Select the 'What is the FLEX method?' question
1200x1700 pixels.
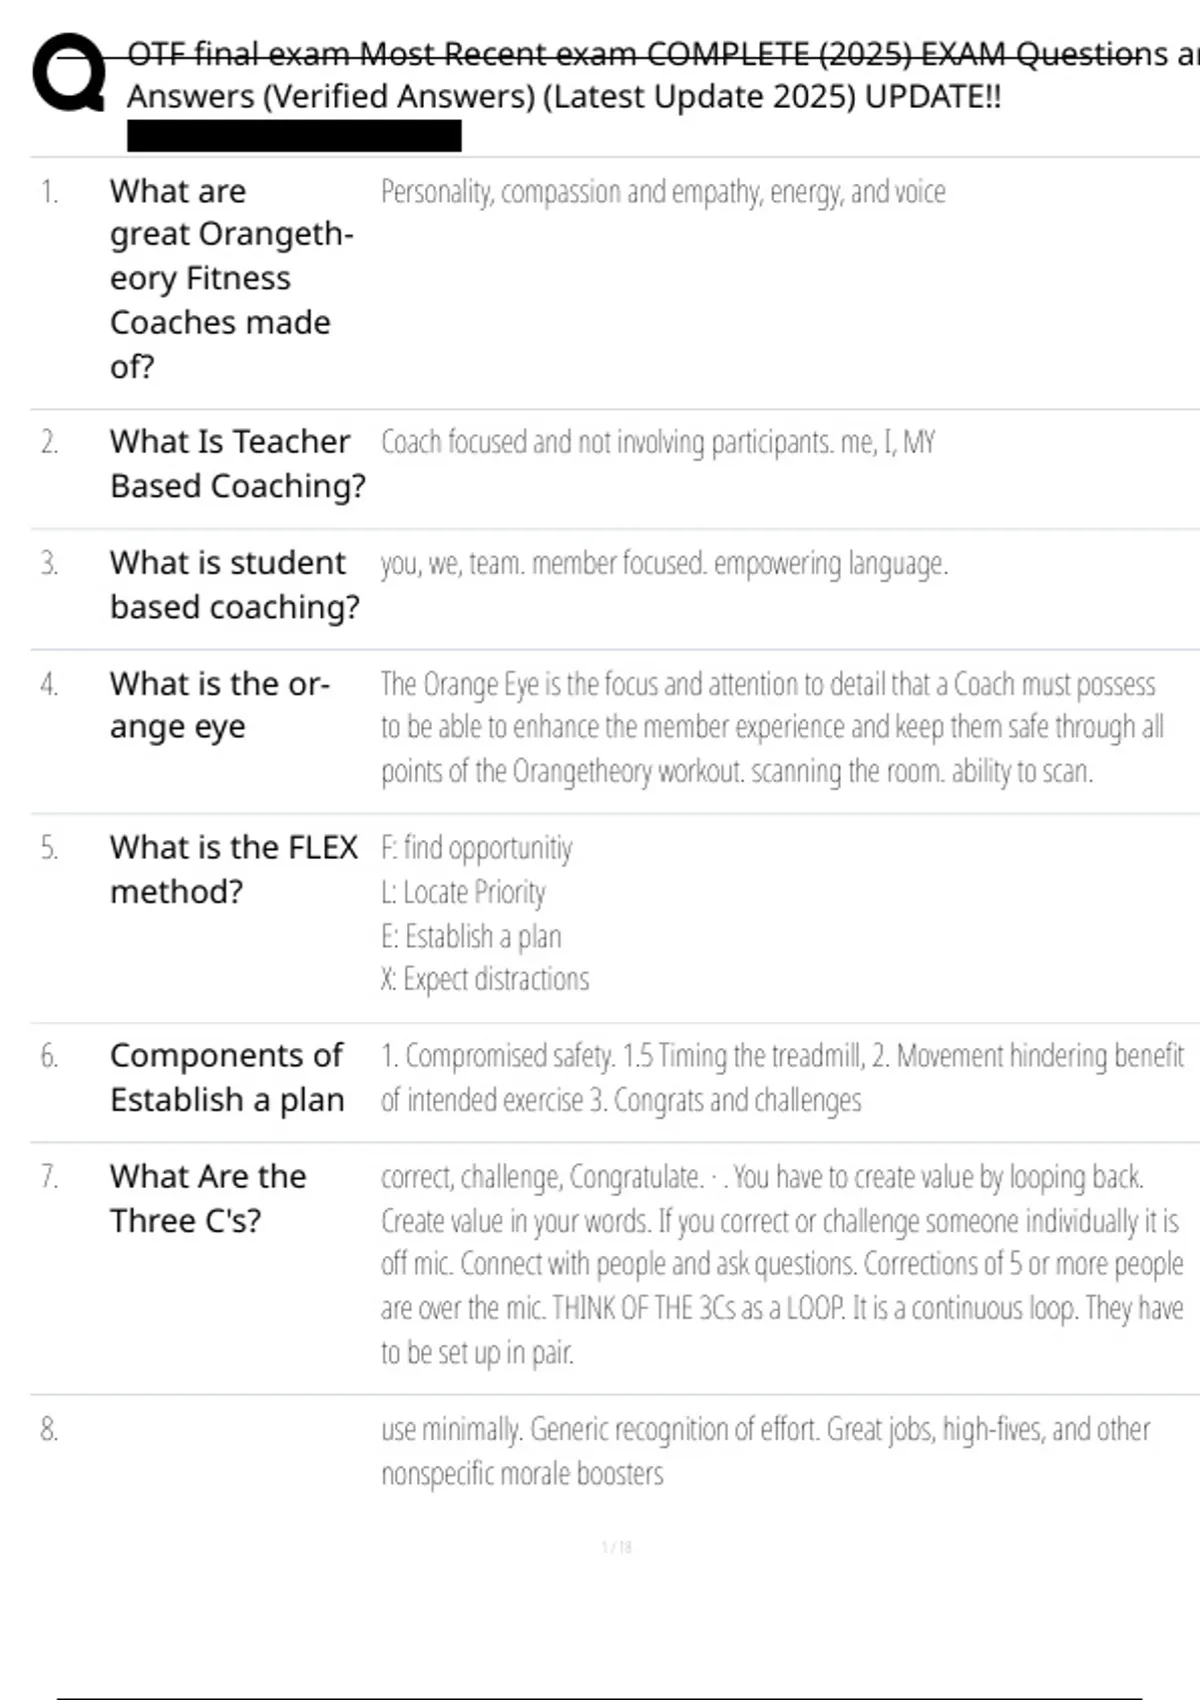pyautogui.click(x=233, y=869)
